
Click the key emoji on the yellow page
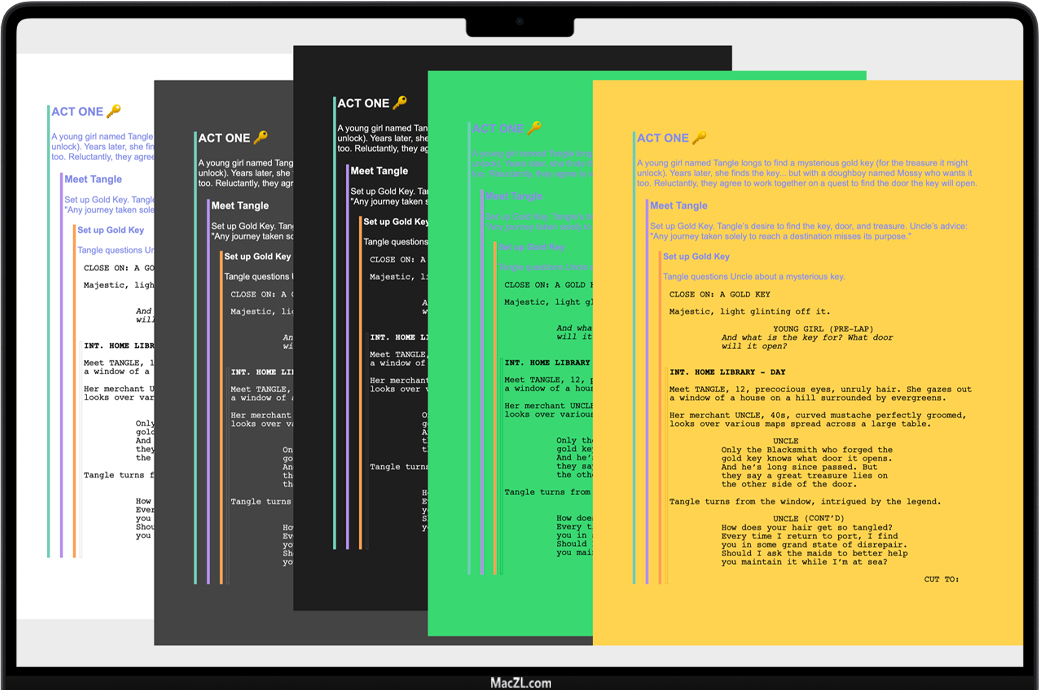click(x=699, y=138)
